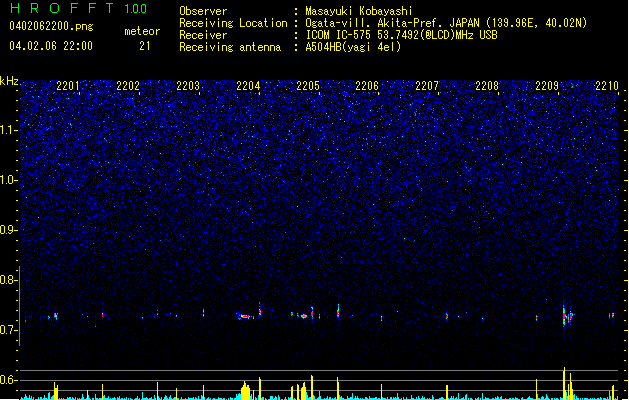Select the filename 0402062200.png
Image resolution: width=629 pixels, height=400 pixels.
pos(51,26)
